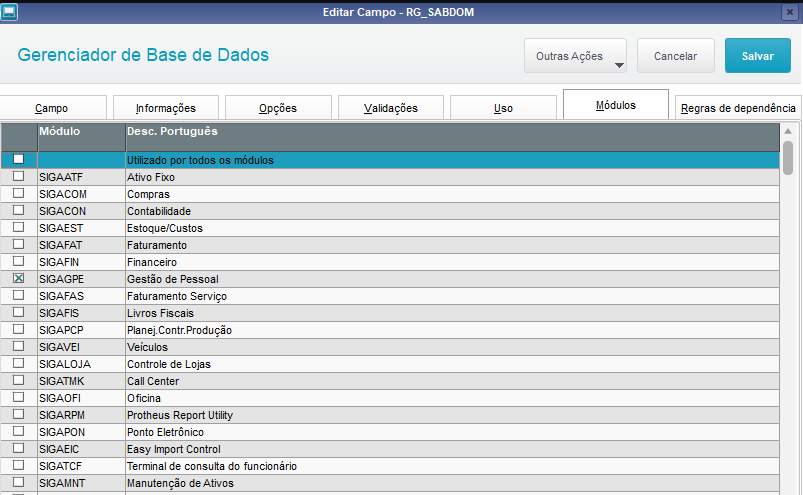Click the 'Gestão de Pessoal' cell
The width and height of the screenshot is (803, 495).
[x=453, y=279]
